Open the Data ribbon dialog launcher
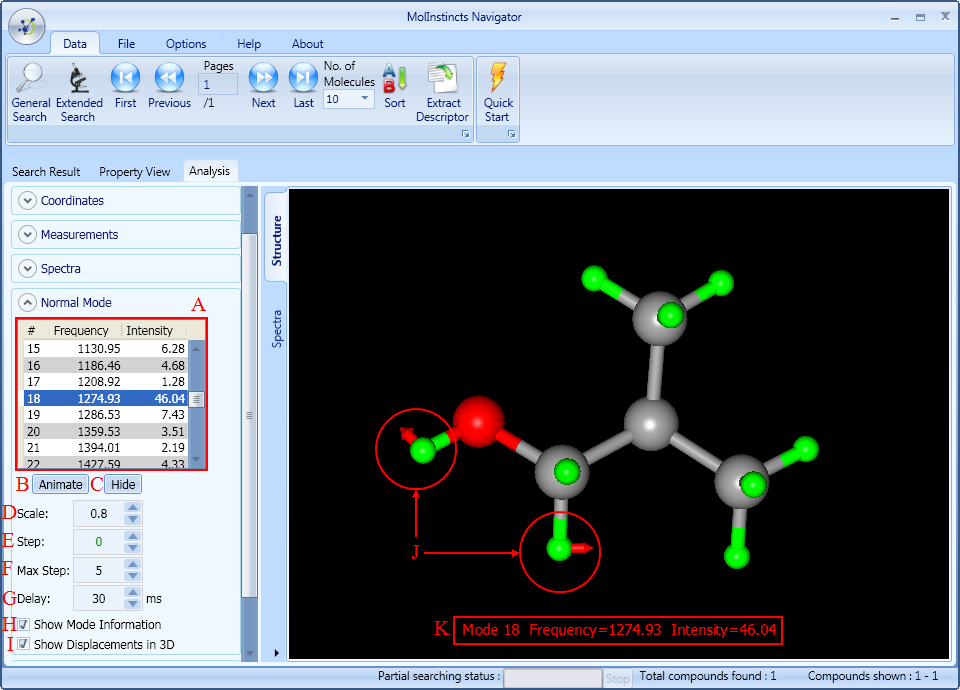Screen dimensions: 960x690 pyautogui.click(x=466, y=134)
